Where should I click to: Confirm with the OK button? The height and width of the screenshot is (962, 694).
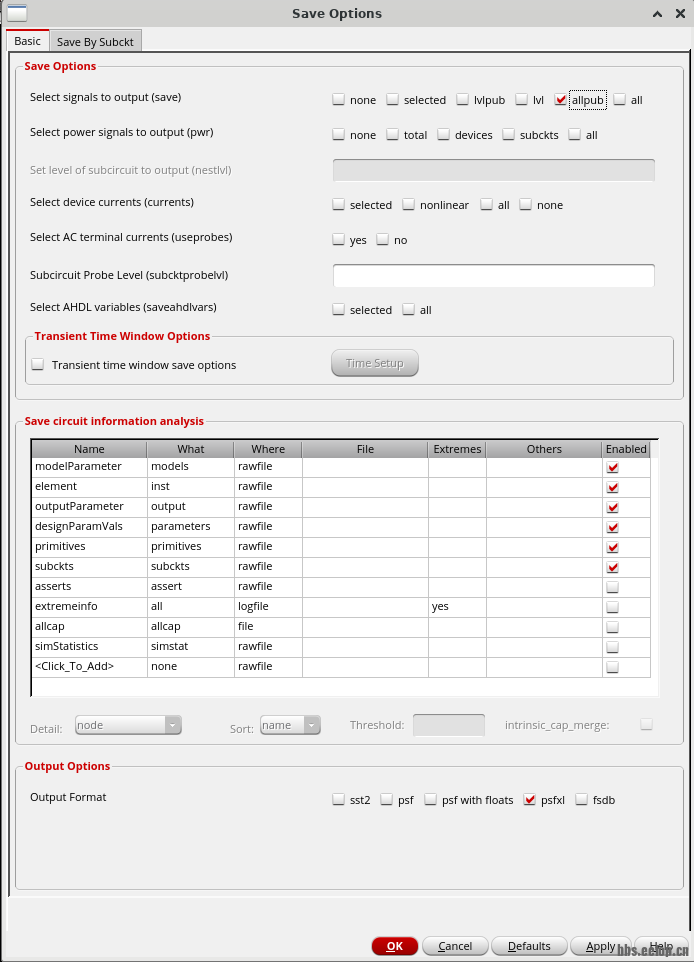pyautogui.click(x=395, y=946)
